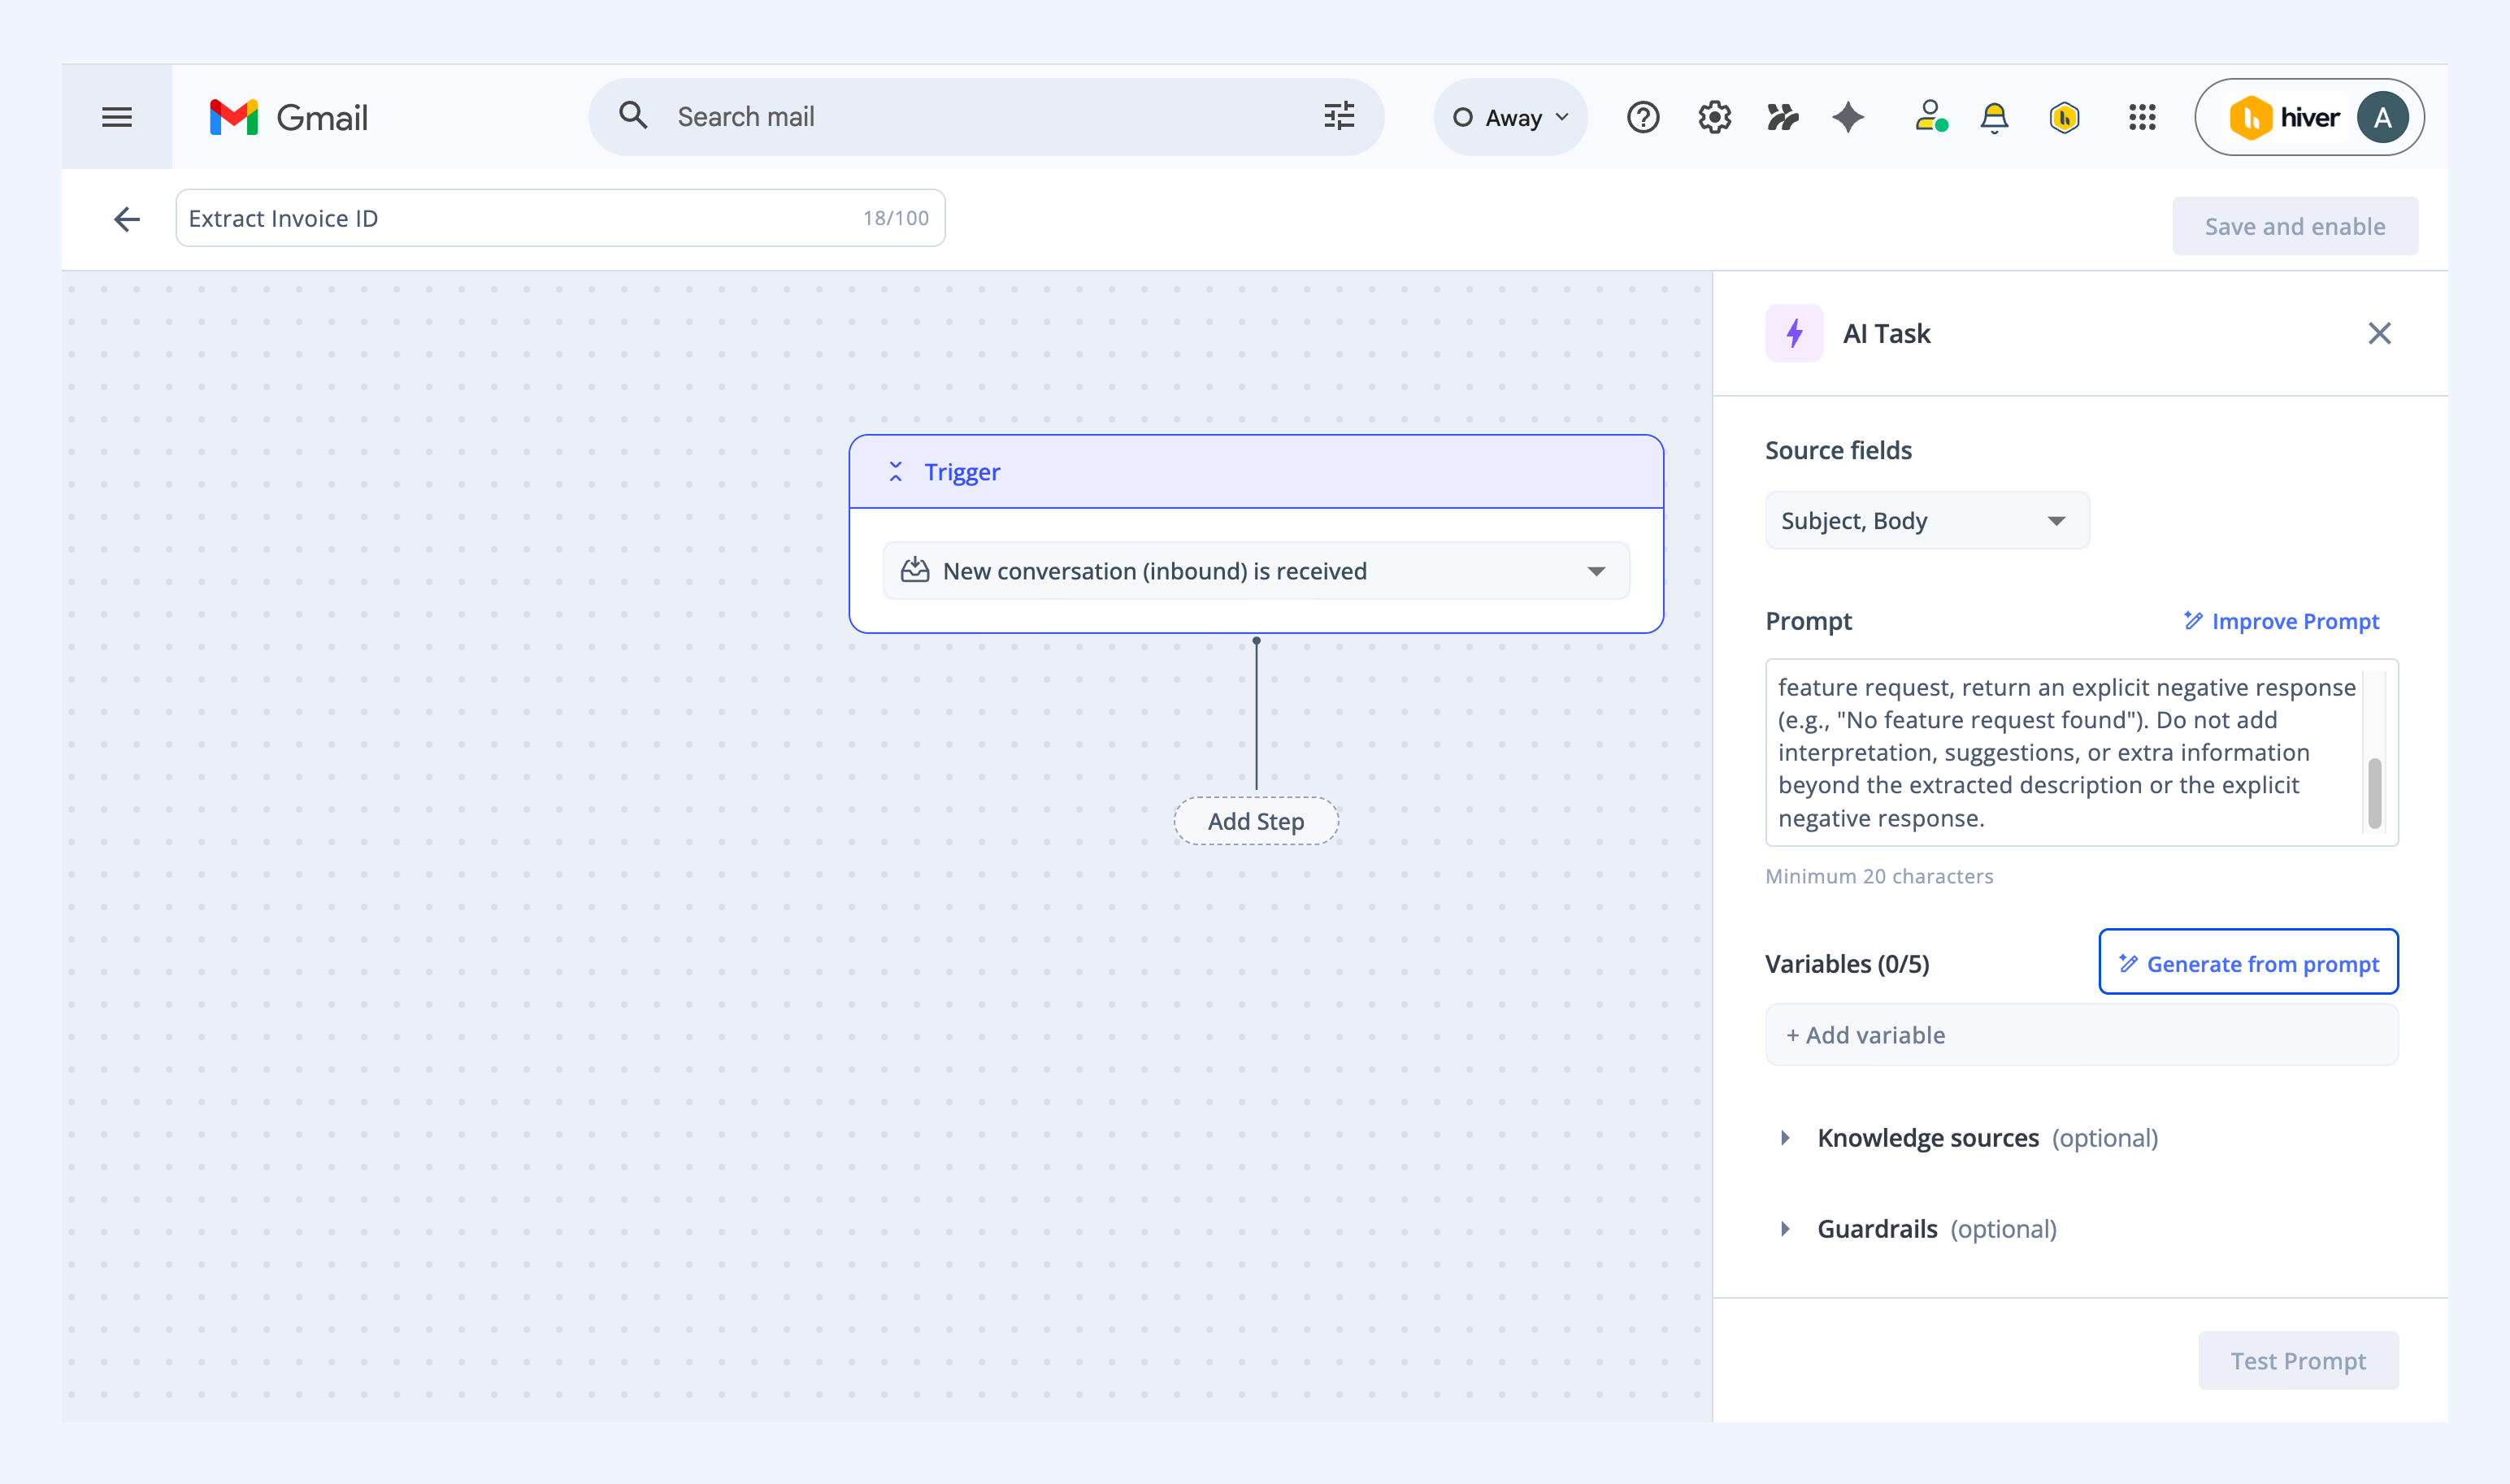
Task: Click Add Step on the canvas
Action: pyautogui.click(x=1256, y=821)
